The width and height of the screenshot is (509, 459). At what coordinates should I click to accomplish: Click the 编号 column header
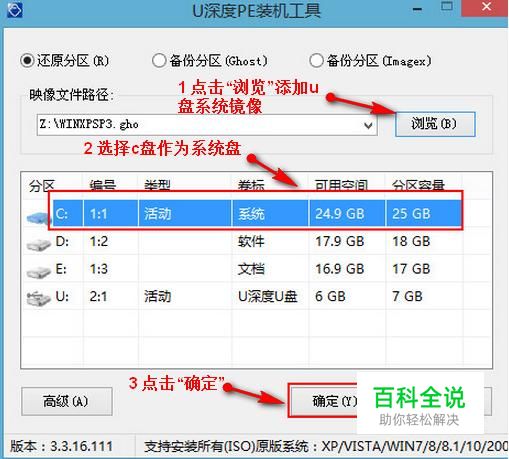[x=102, y=185]
